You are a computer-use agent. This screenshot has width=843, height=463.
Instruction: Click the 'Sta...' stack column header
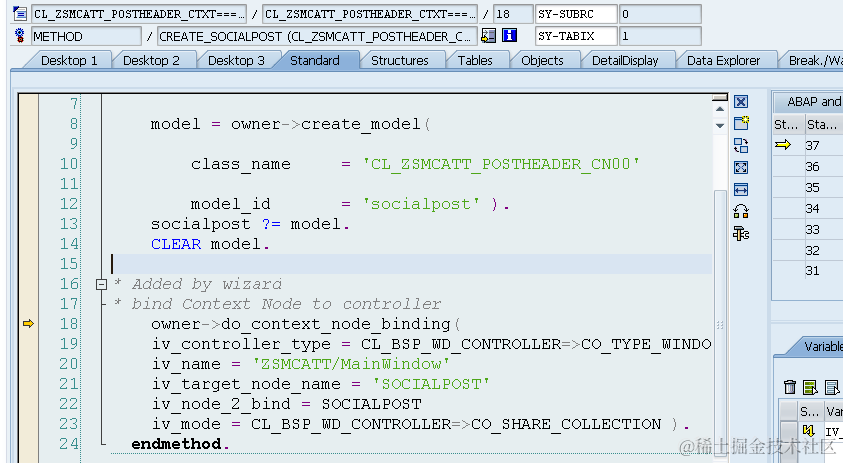(823, 125)
